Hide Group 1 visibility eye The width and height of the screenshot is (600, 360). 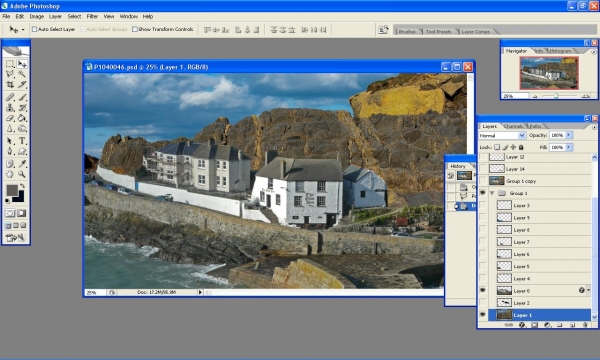(483, 193)
